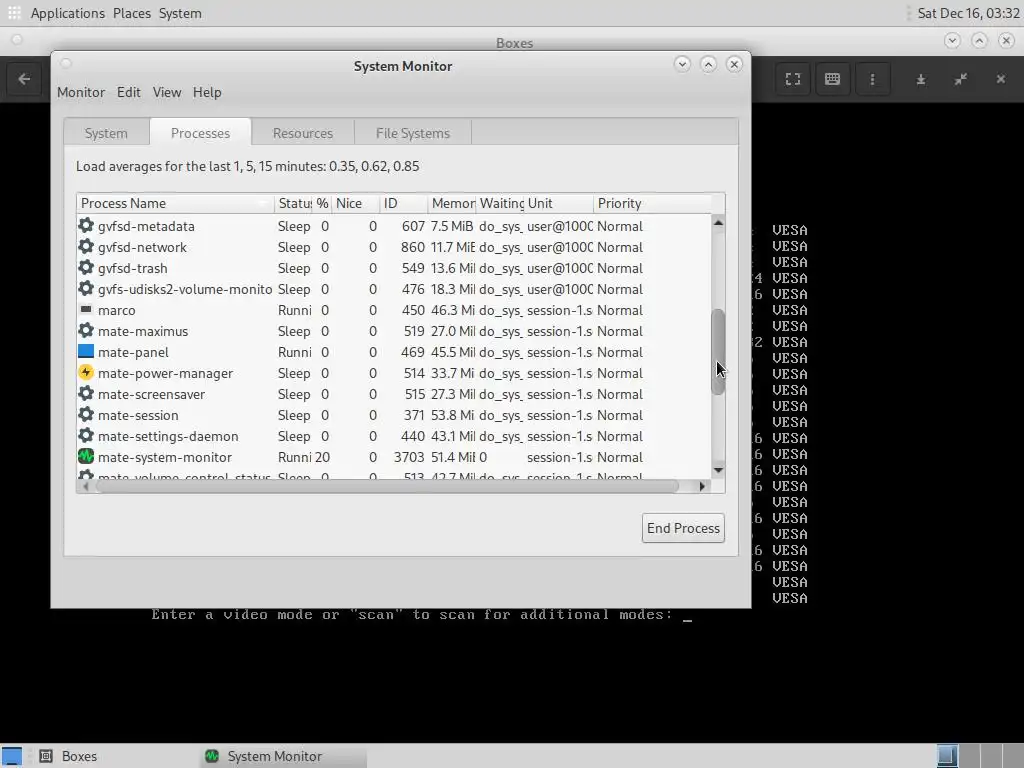Click the blue mate-panel process icon

86,351
